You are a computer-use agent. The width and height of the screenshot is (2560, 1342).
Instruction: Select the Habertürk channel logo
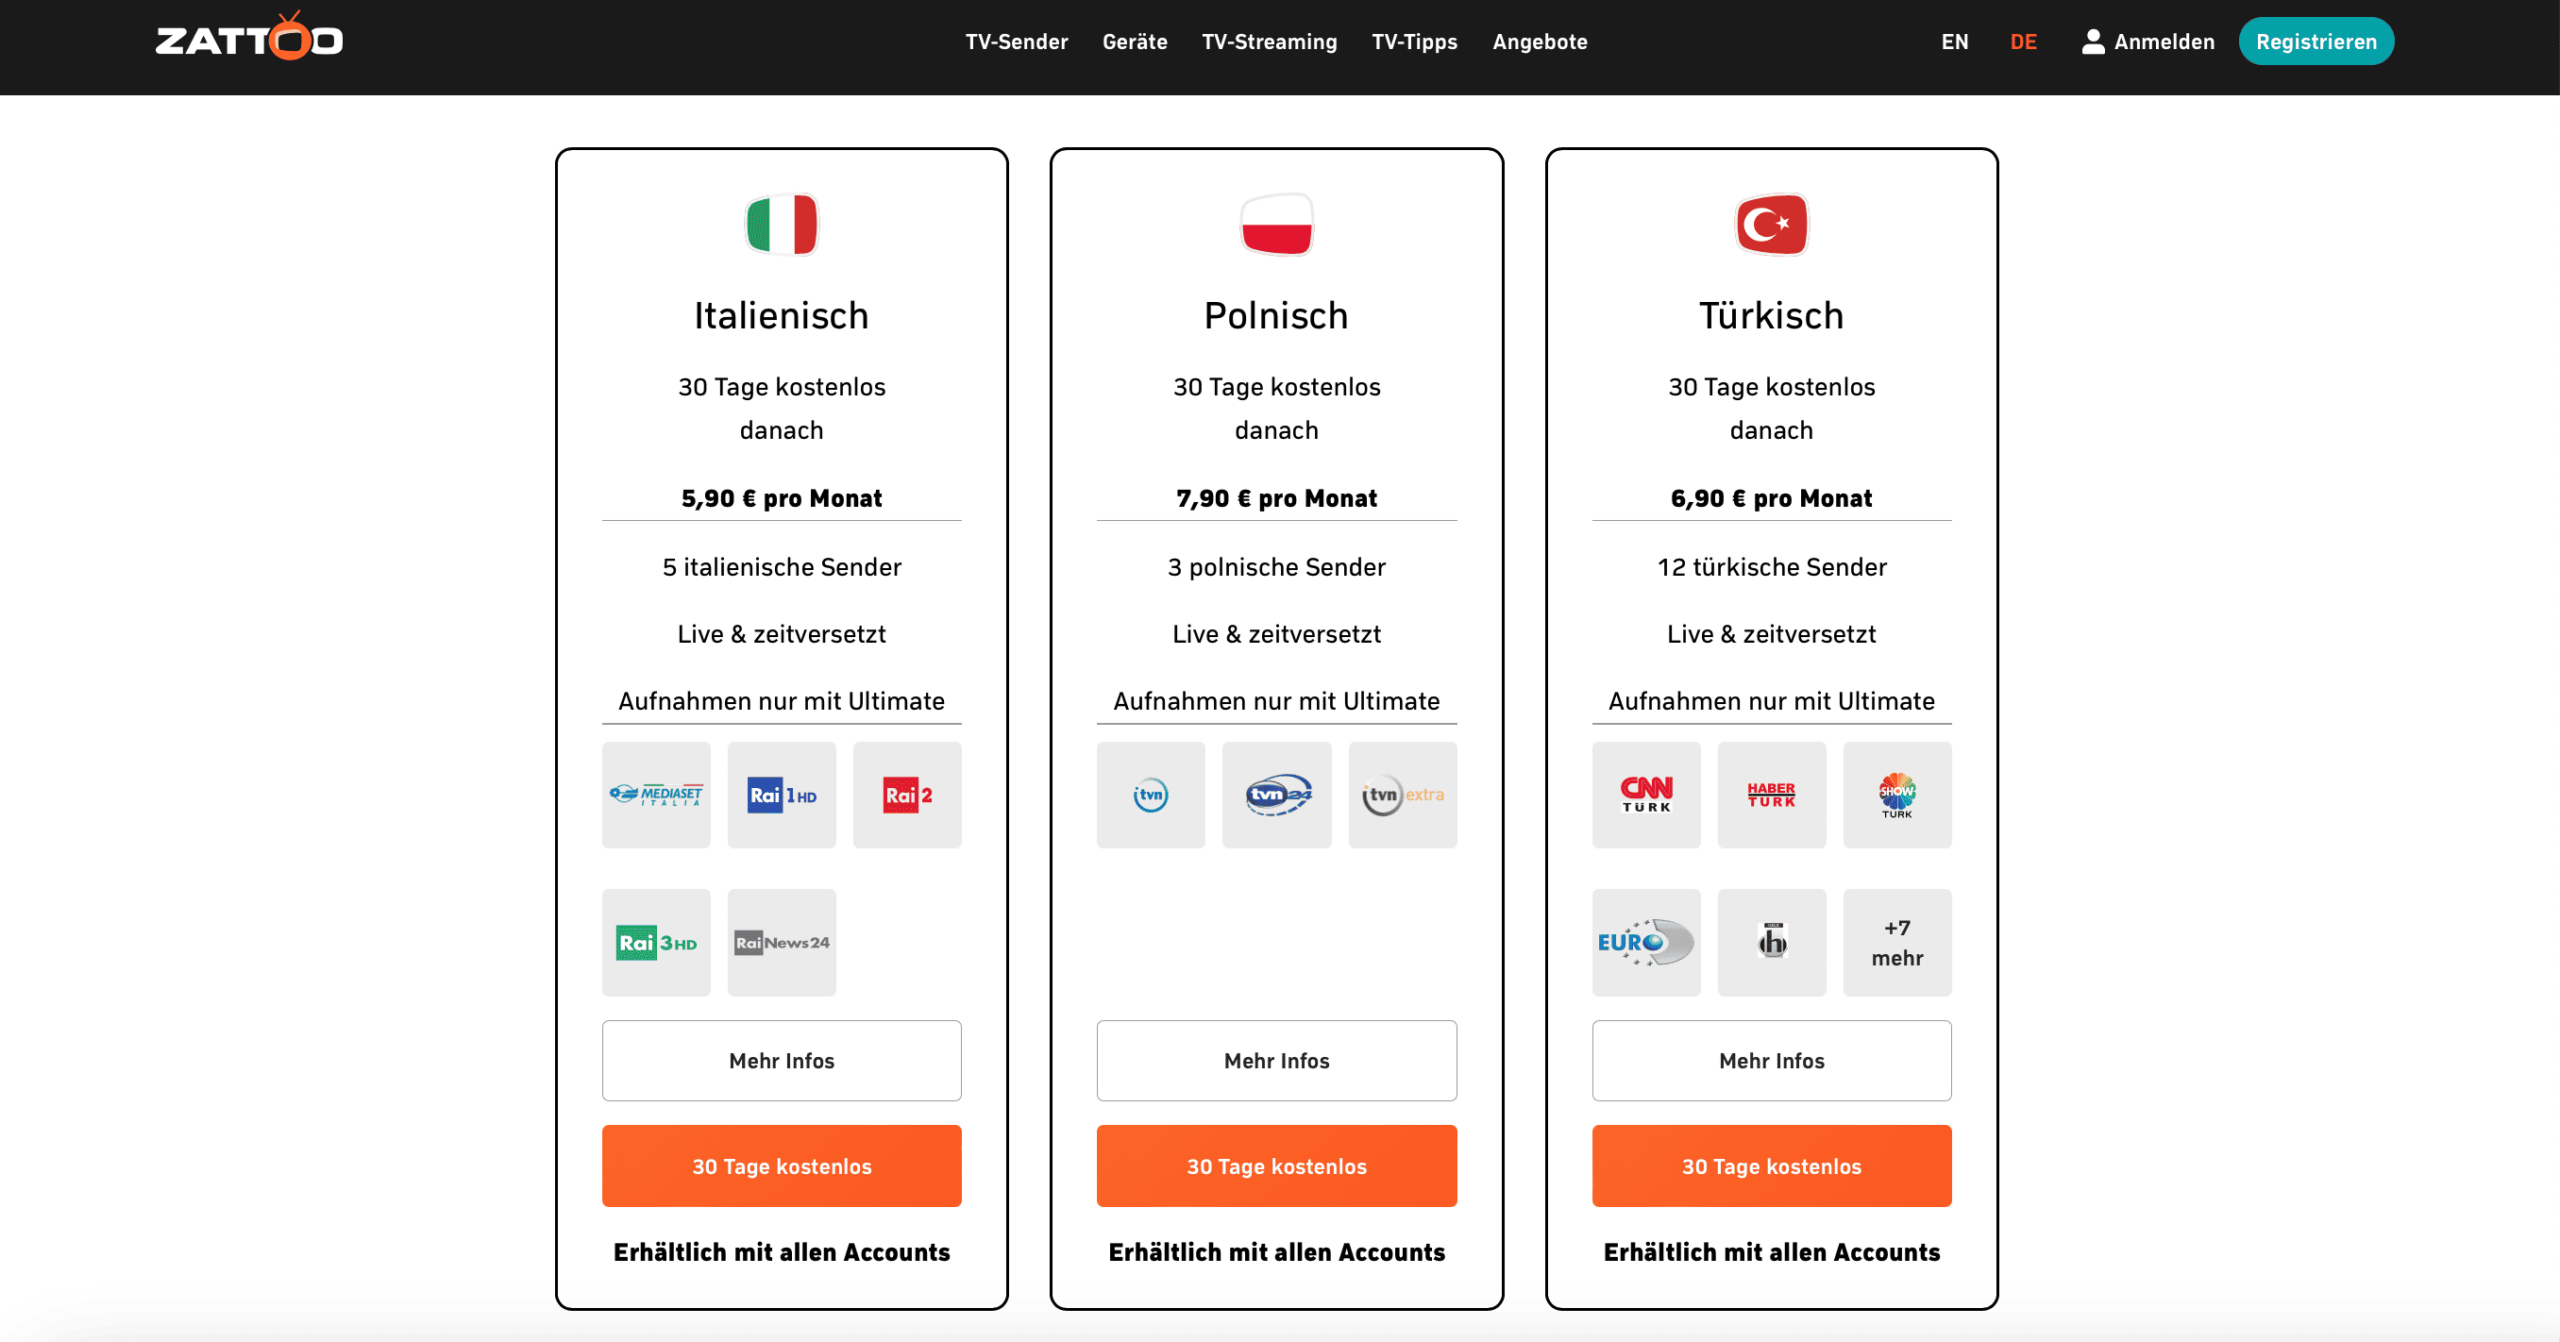pyautogui.click(x=1772, y=795)
